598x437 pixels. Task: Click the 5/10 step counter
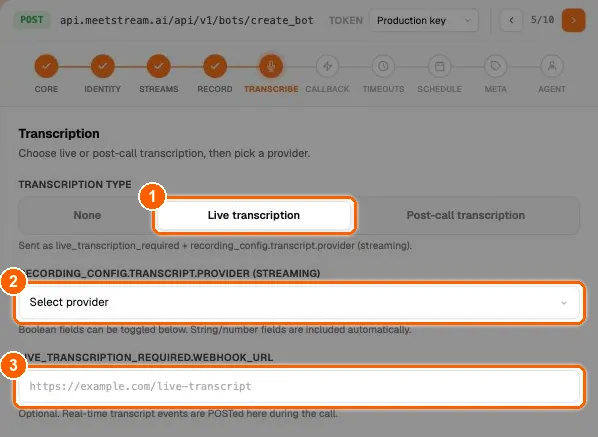point(542,20)
